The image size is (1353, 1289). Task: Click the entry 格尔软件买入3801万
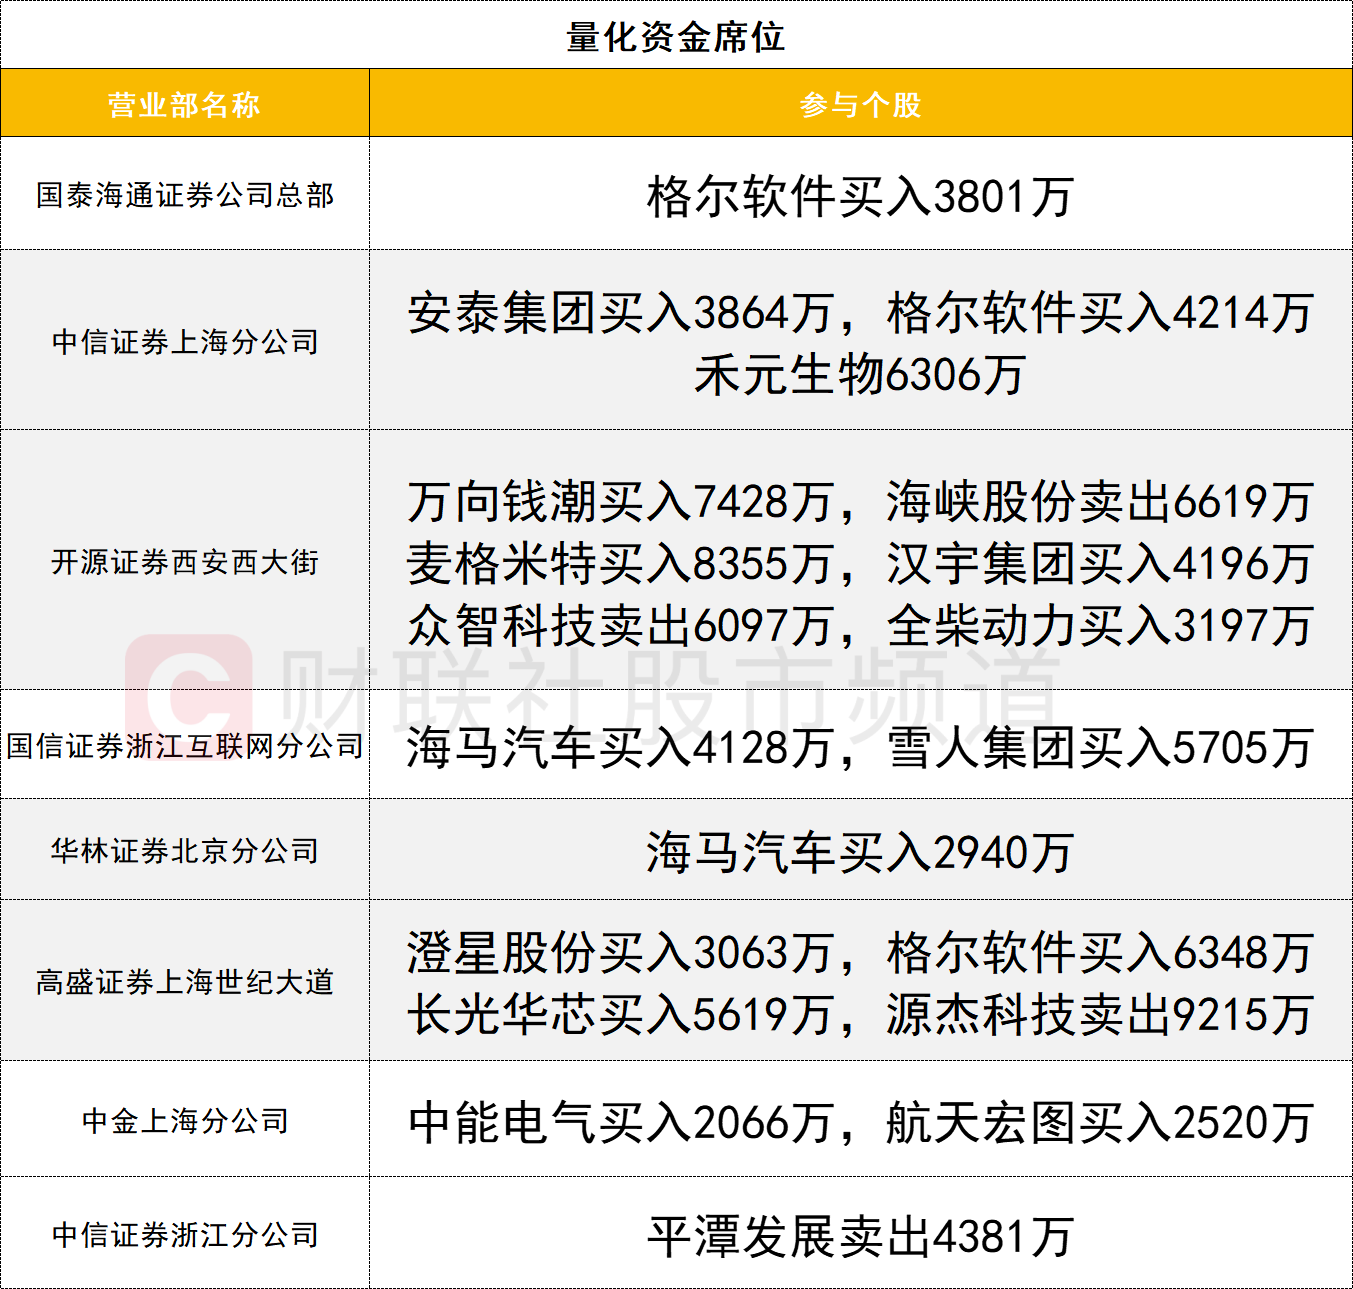pos(860,197)
